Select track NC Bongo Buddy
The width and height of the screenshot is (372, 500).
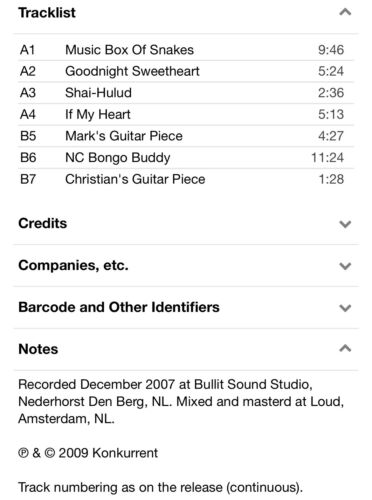pos(118,157)
